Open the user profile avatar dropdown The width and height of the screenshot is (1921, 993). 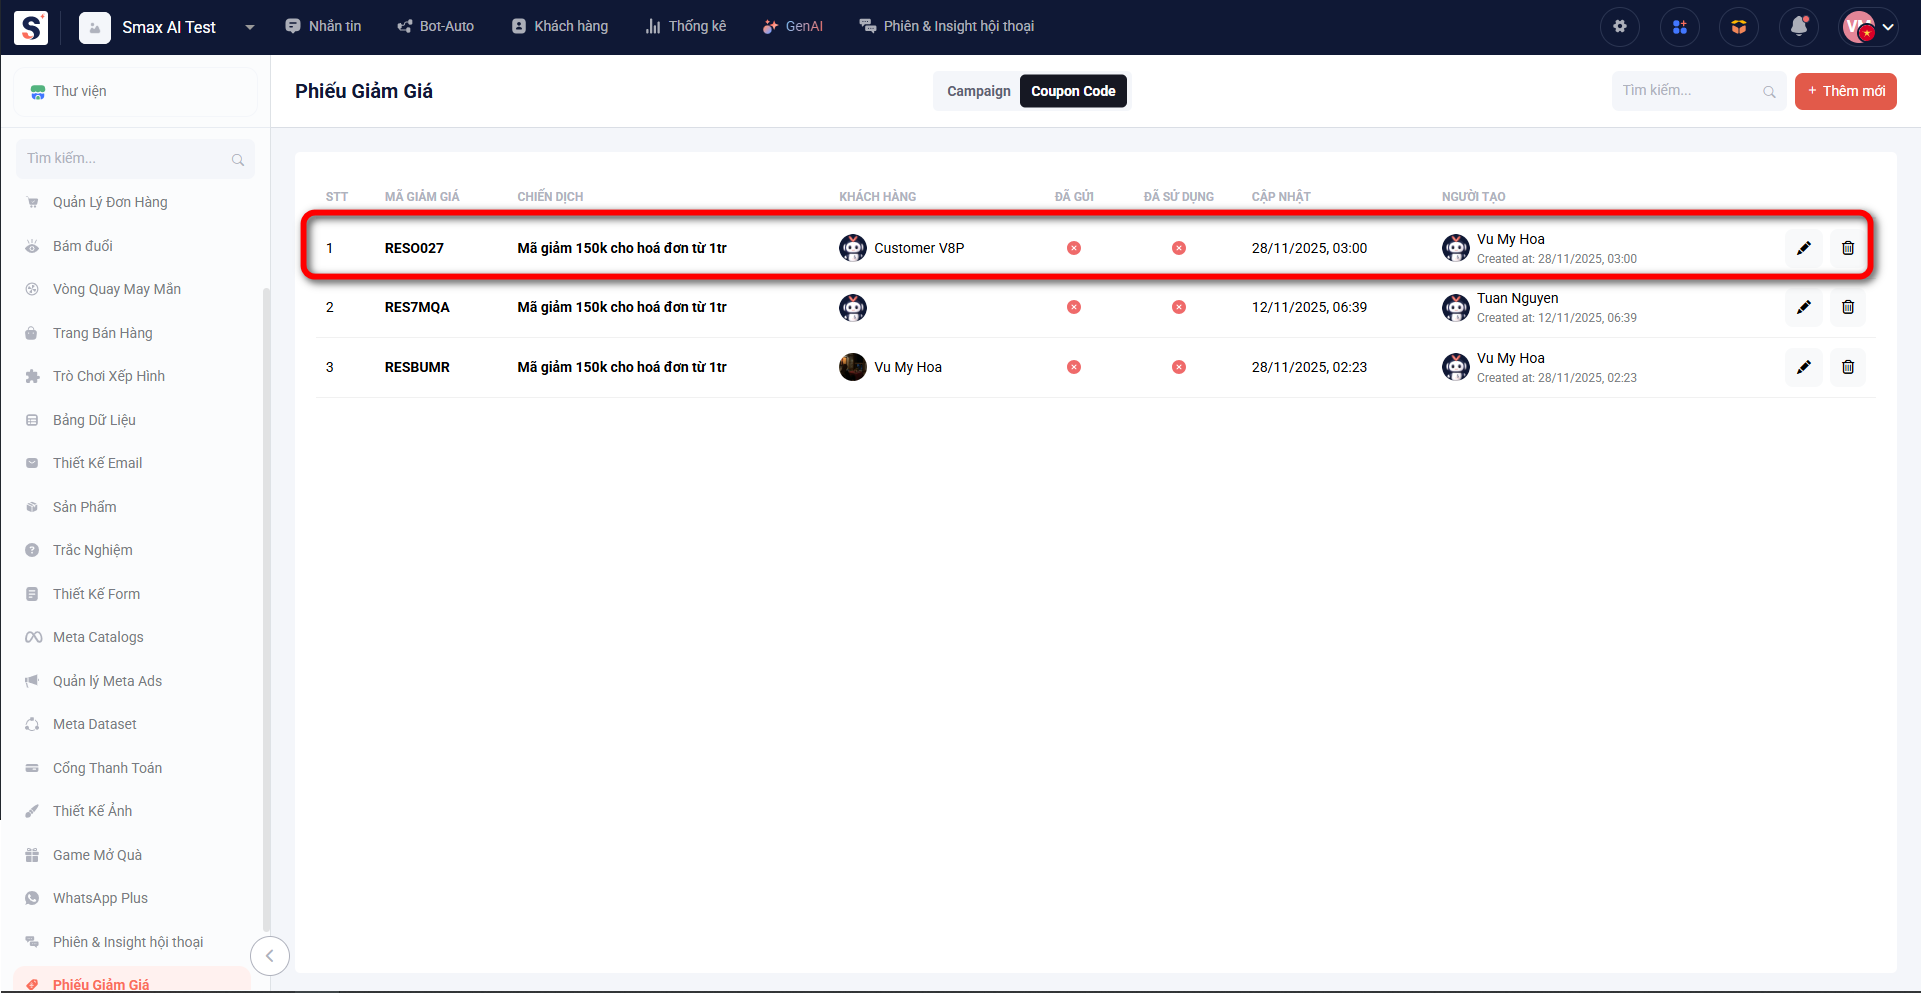(x=1869, y=27)
